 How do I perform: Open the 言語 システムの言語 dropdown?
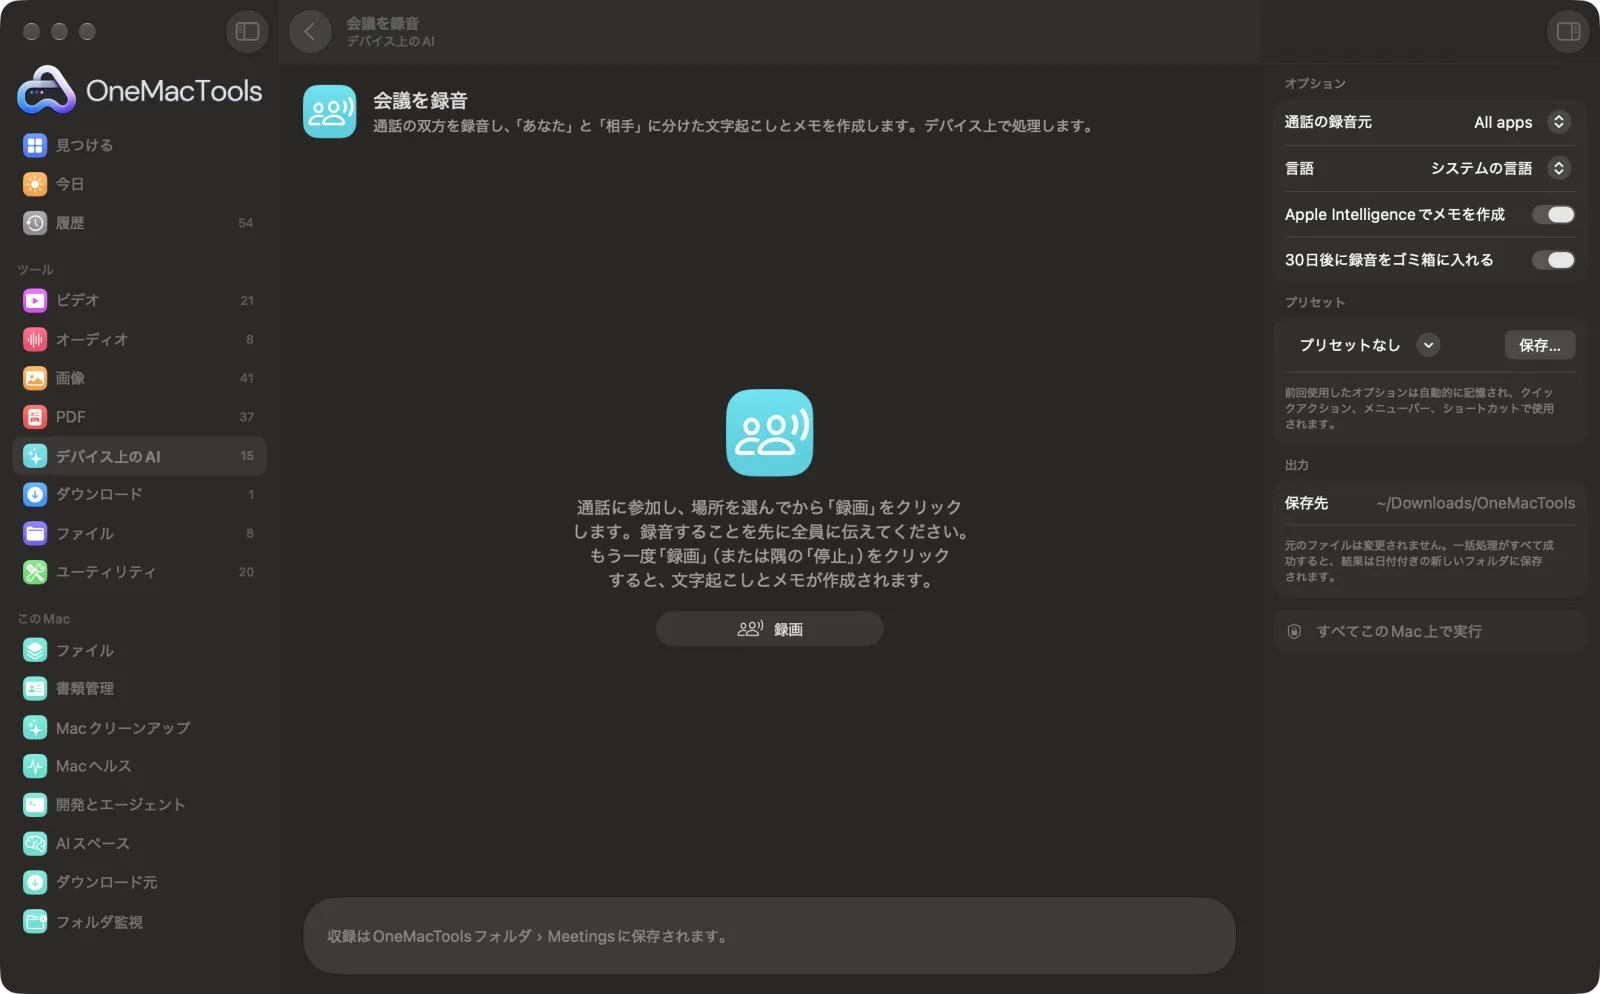(x=1499, y=168)
